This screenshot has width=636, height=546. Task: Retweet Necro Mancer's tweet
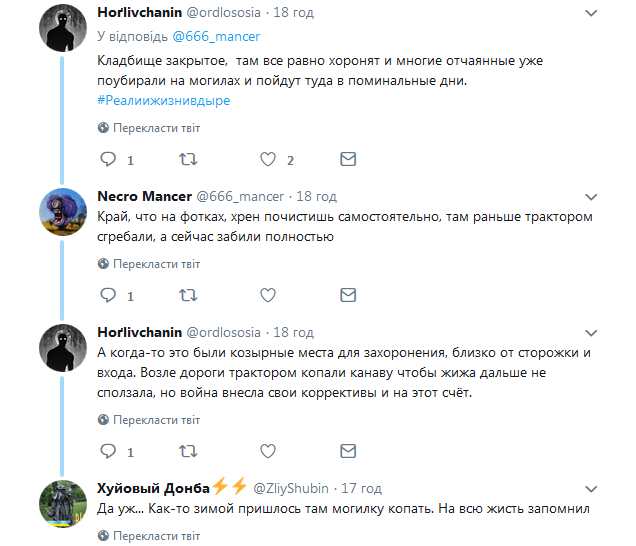pyautogui.click(x=187, y=295)
